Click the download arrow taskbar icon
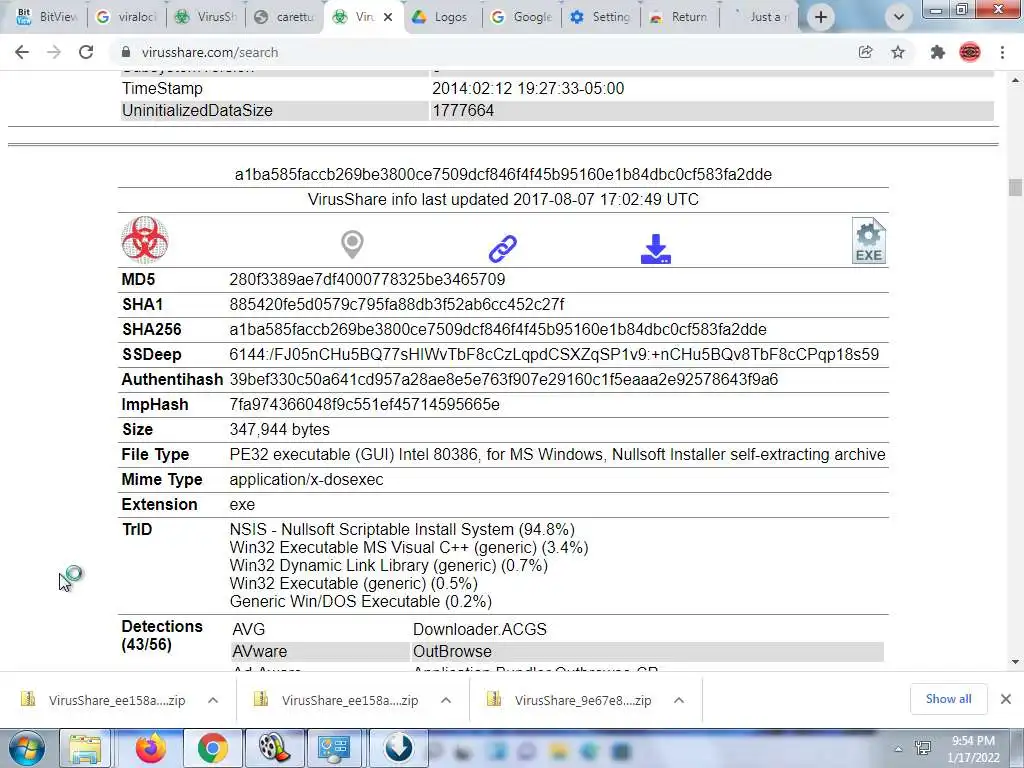 [399, 748]
